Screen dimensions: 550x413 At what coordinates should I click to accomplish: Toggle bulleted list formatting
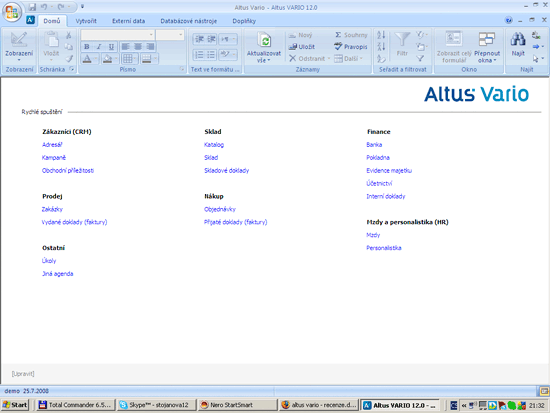coord(211,55)
